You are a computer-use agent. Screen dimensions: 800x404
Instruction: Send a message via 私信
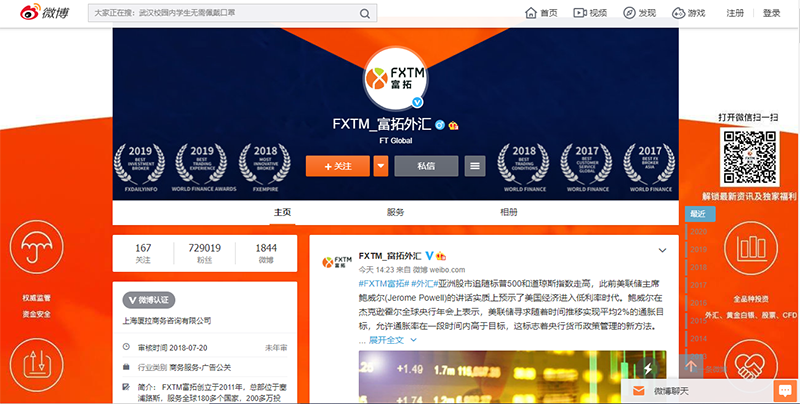(x=426, y=166)
